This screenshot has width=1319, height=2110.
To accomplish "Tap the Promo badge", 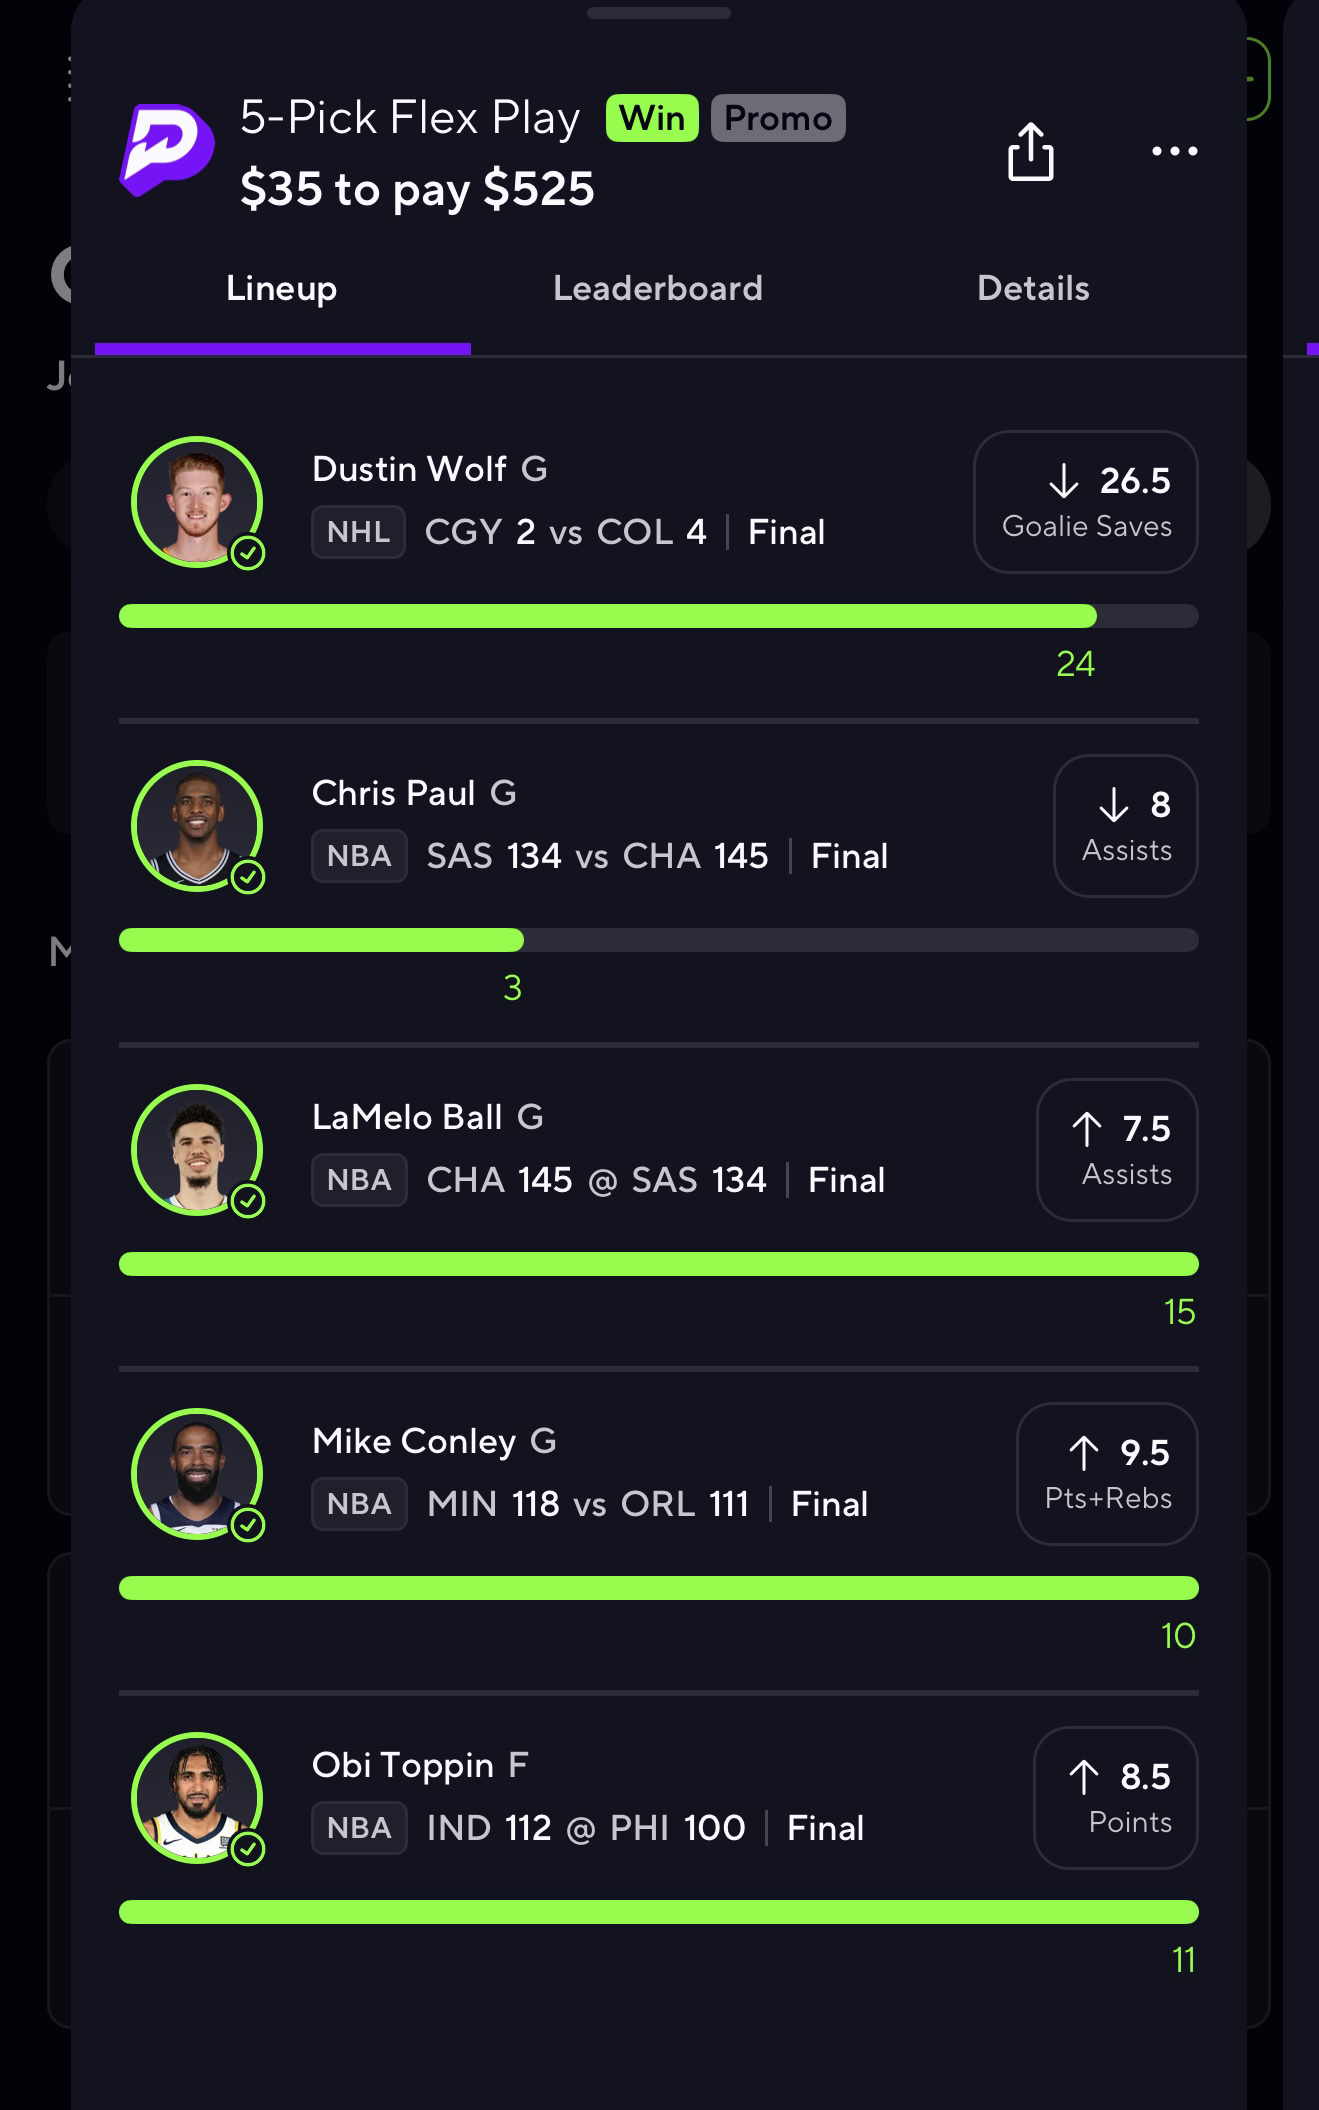I will click(778, 118).
